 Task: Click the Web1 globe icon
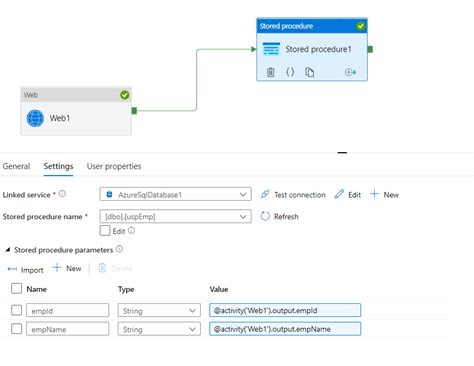[35, 118]
